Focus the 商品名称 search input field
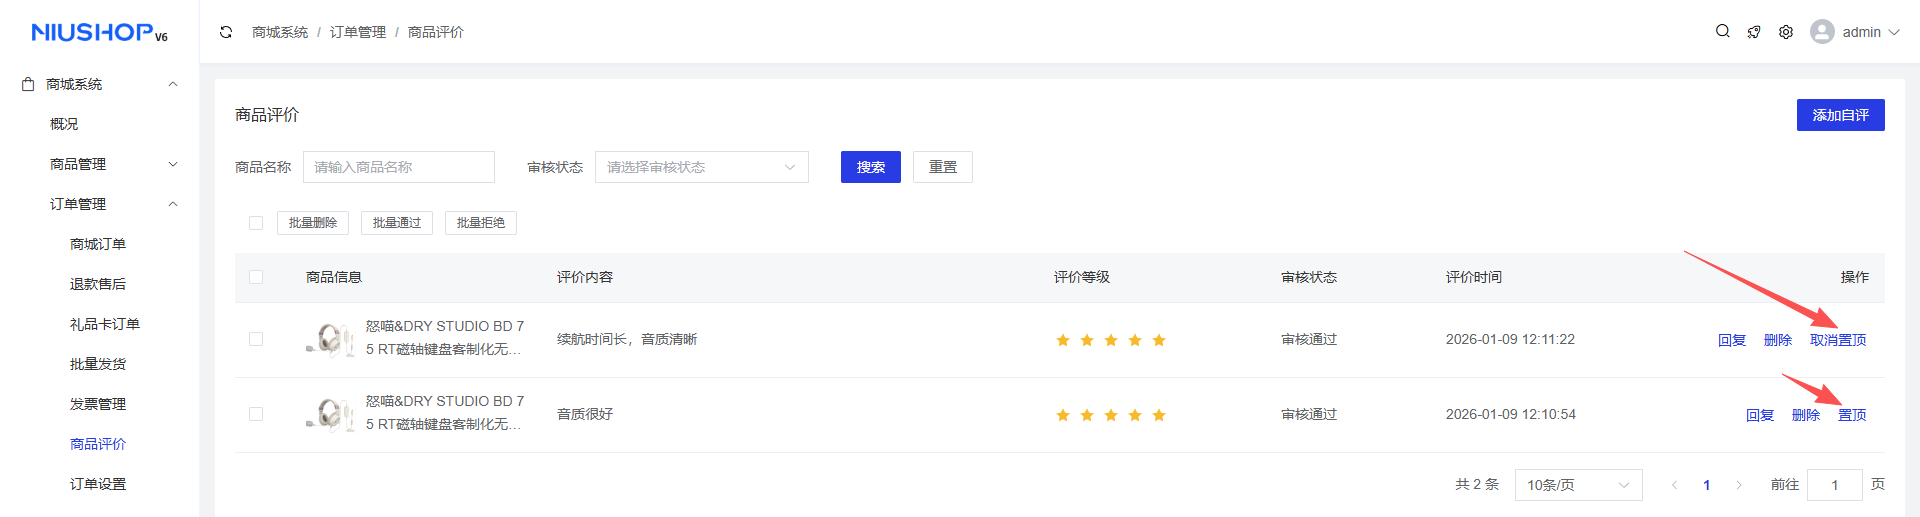1920x517 pixels. pyautogui.click(x=398, y=167)
